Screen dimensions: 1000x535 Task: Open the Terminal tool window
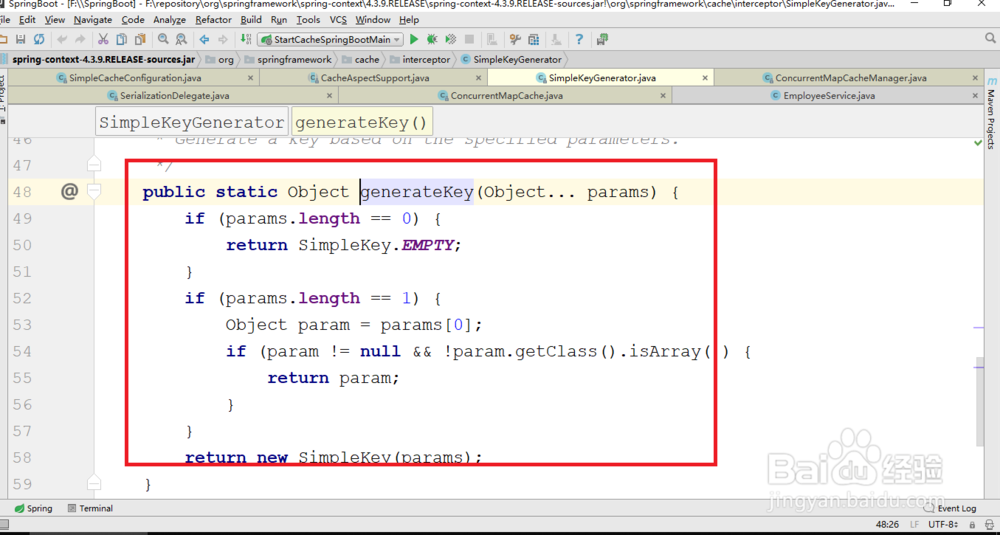pos(90,508)
